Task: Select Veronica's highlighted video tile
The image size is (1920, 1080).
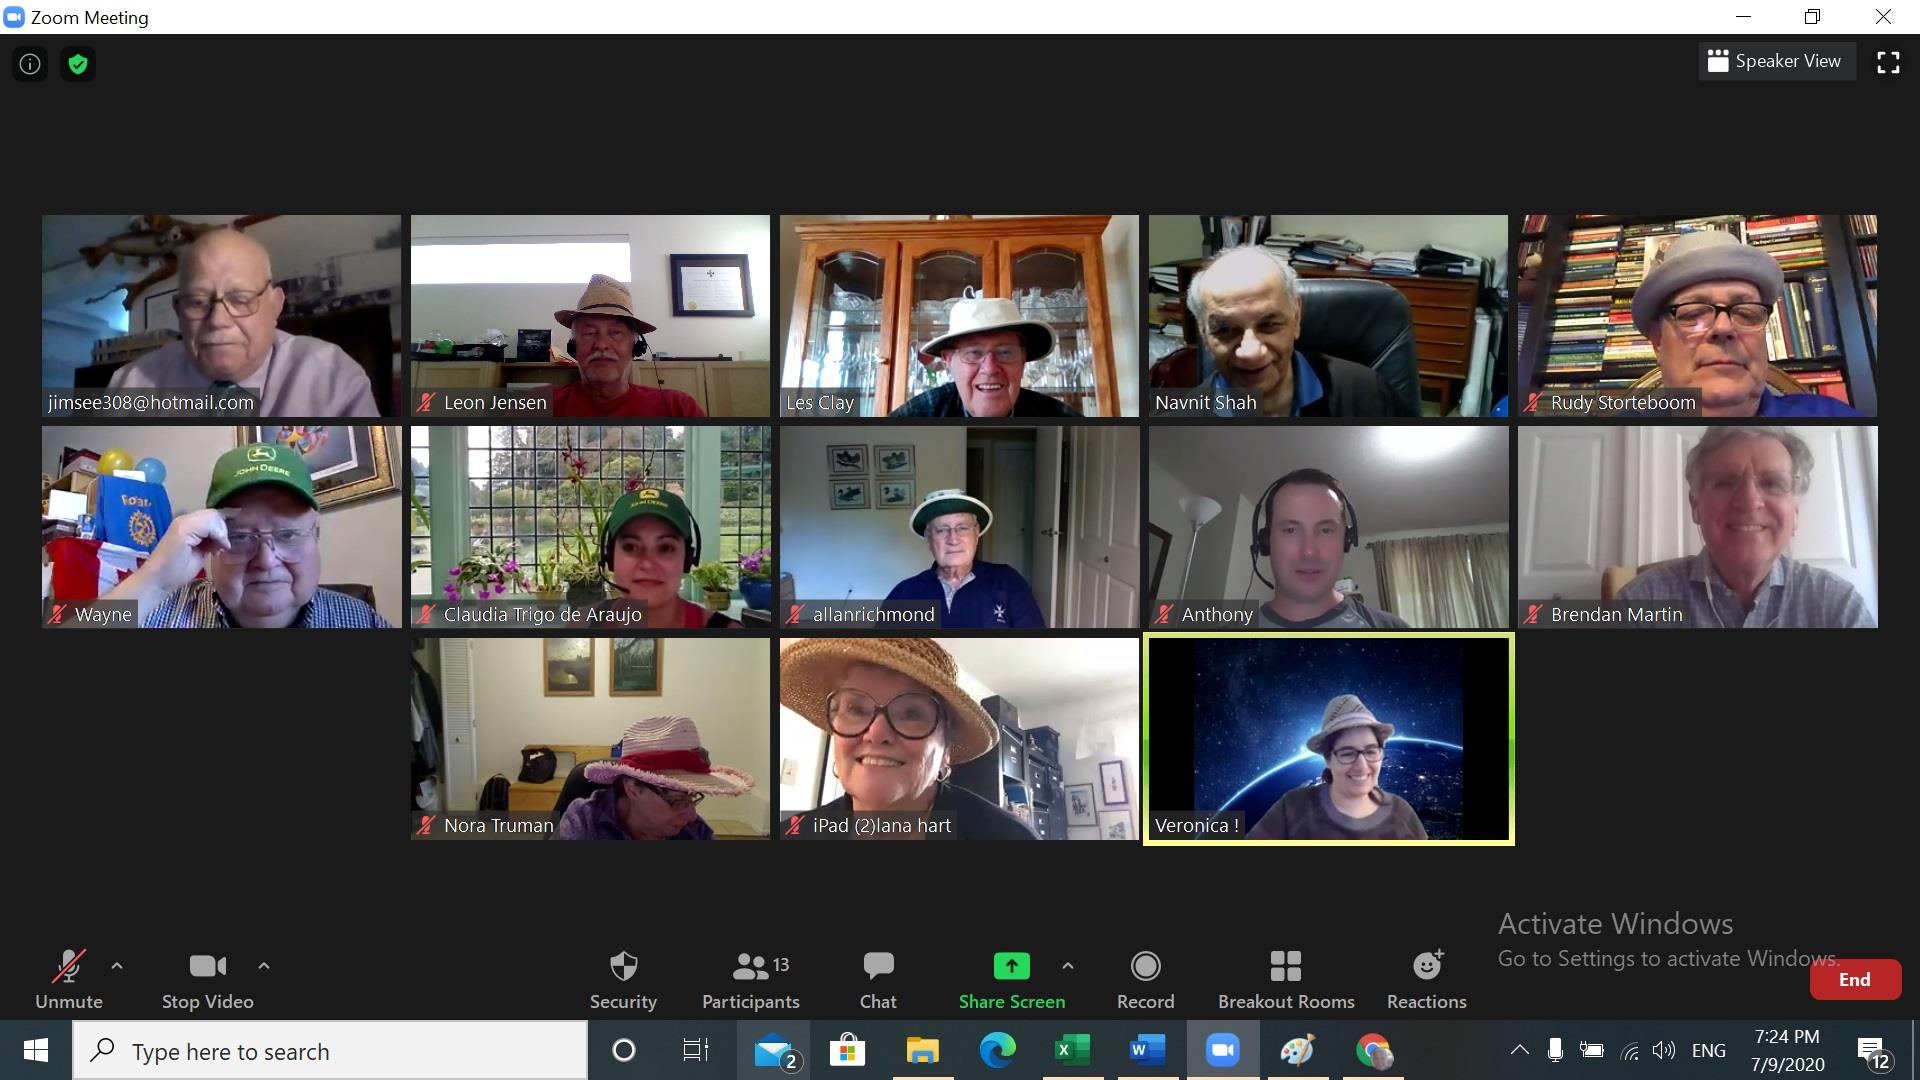Action: click(x=1328, y=739)
